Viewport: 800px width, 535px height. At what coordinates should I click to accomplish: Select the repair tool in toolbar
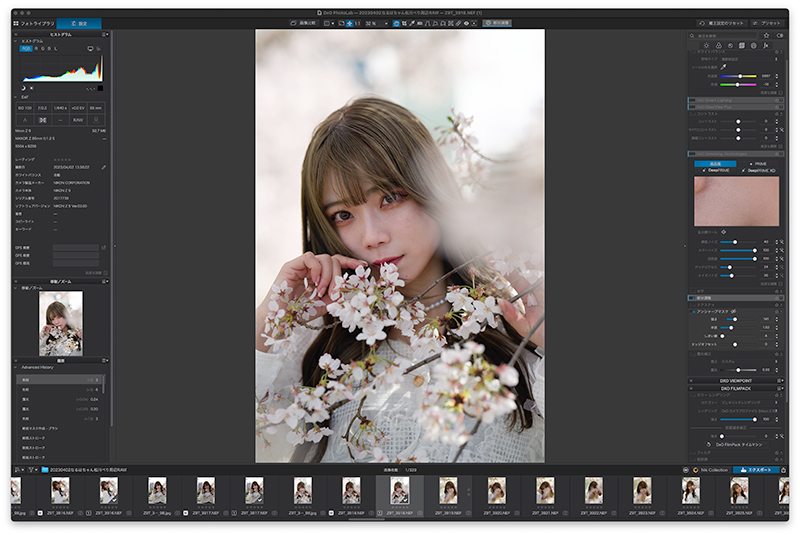tap(458, 23)
